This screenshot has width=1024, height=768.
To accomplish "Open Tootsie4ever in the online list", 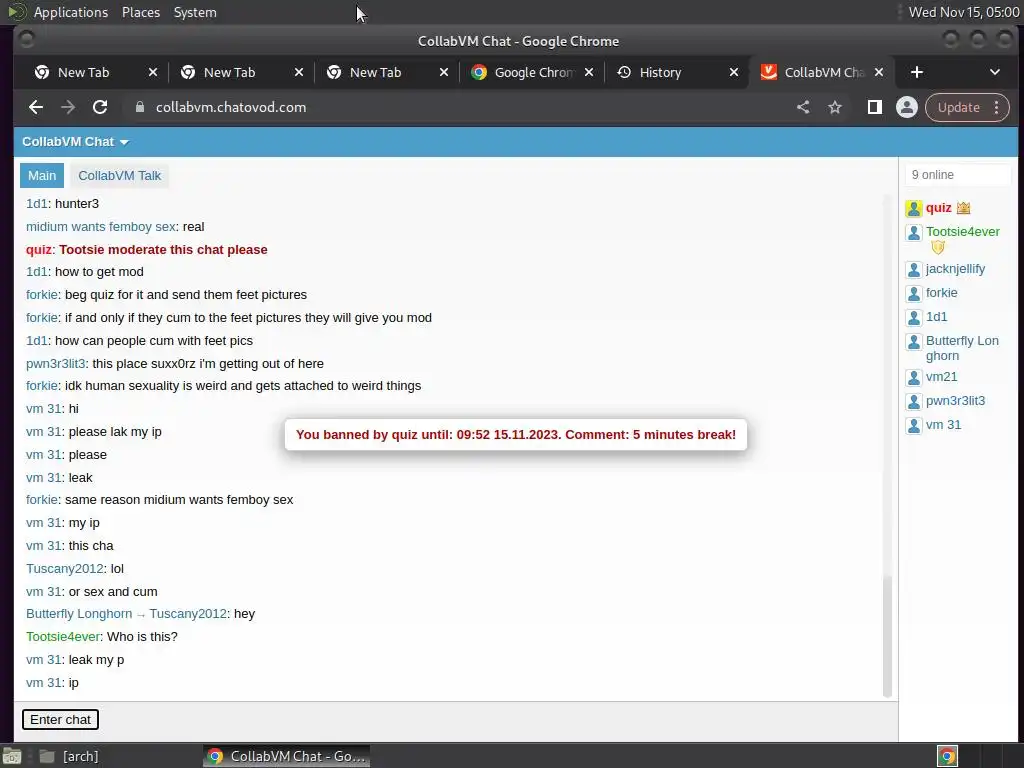I will tap(963, 232).
